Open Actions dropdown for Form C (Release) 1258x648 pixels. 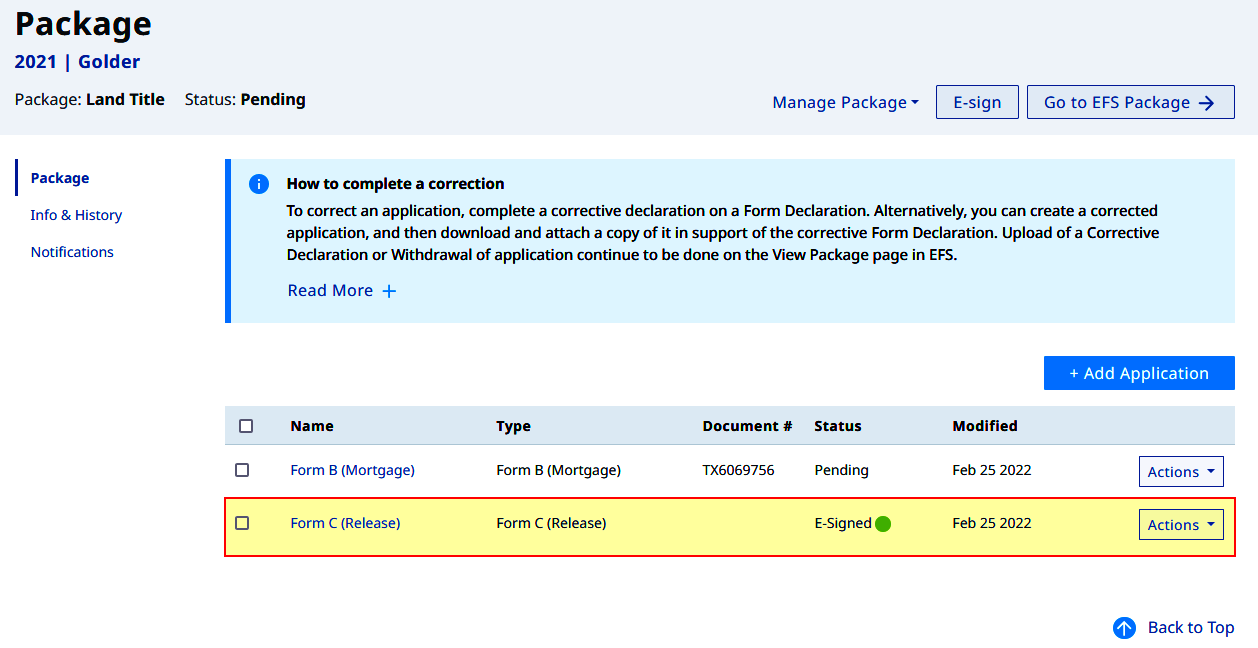click(x=1181, y=525)
